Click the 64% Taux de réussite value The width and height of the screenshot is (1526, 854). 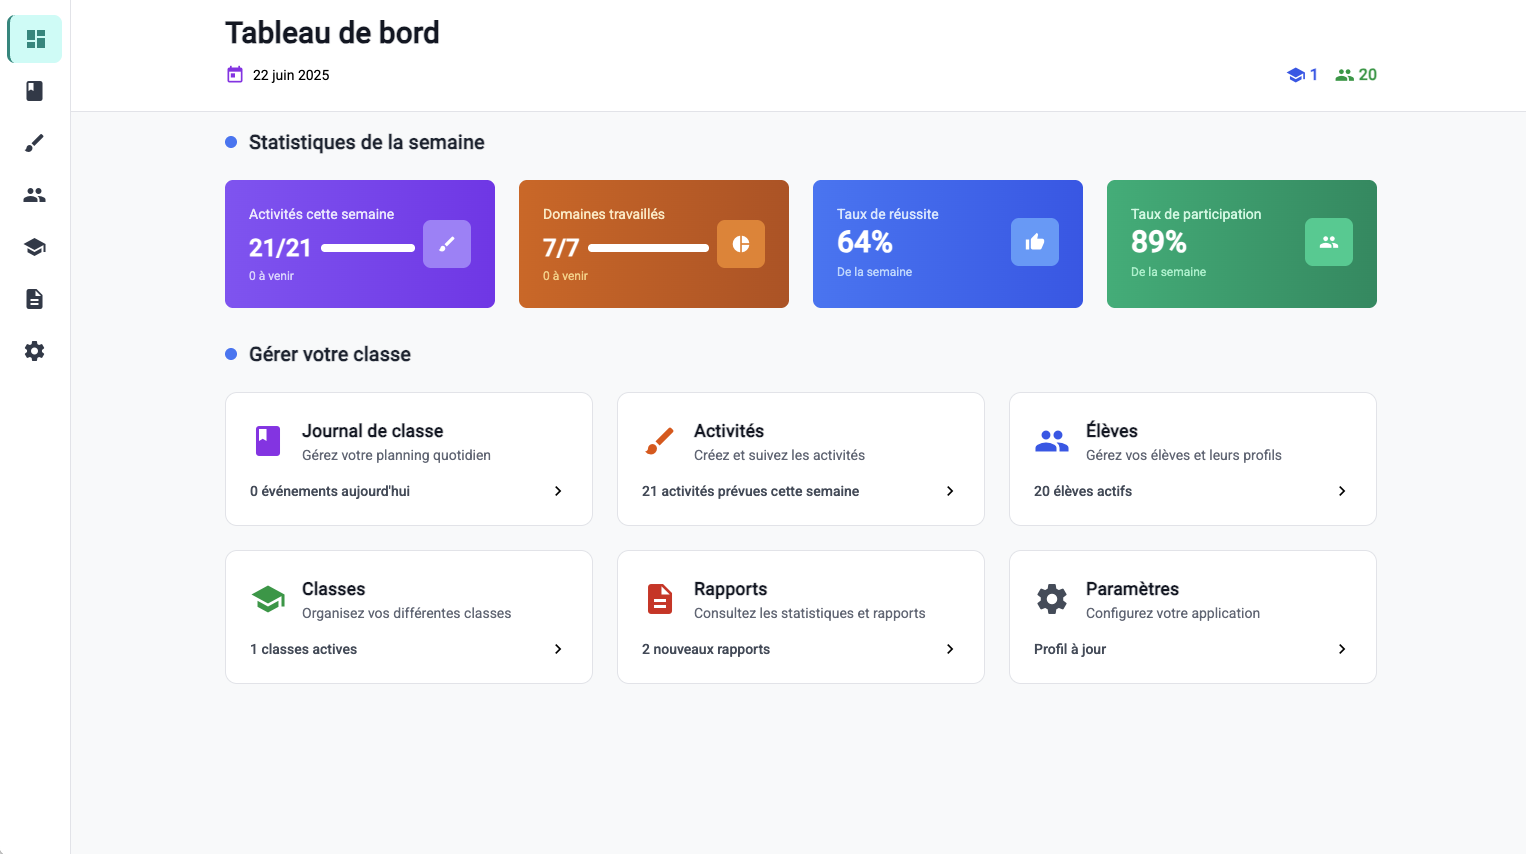tap(865, 242)
